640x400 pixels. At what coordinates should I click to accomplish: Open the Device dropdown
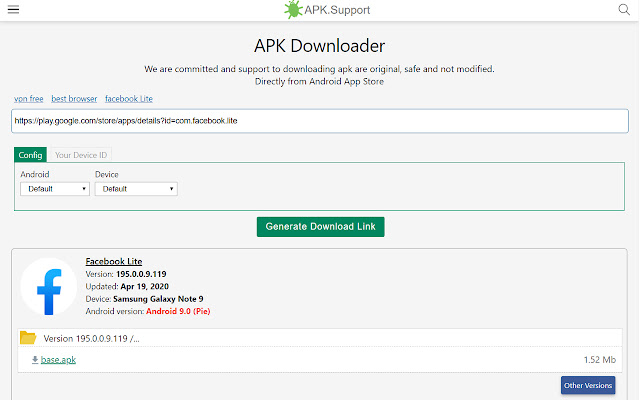click(x=136, y=189)
